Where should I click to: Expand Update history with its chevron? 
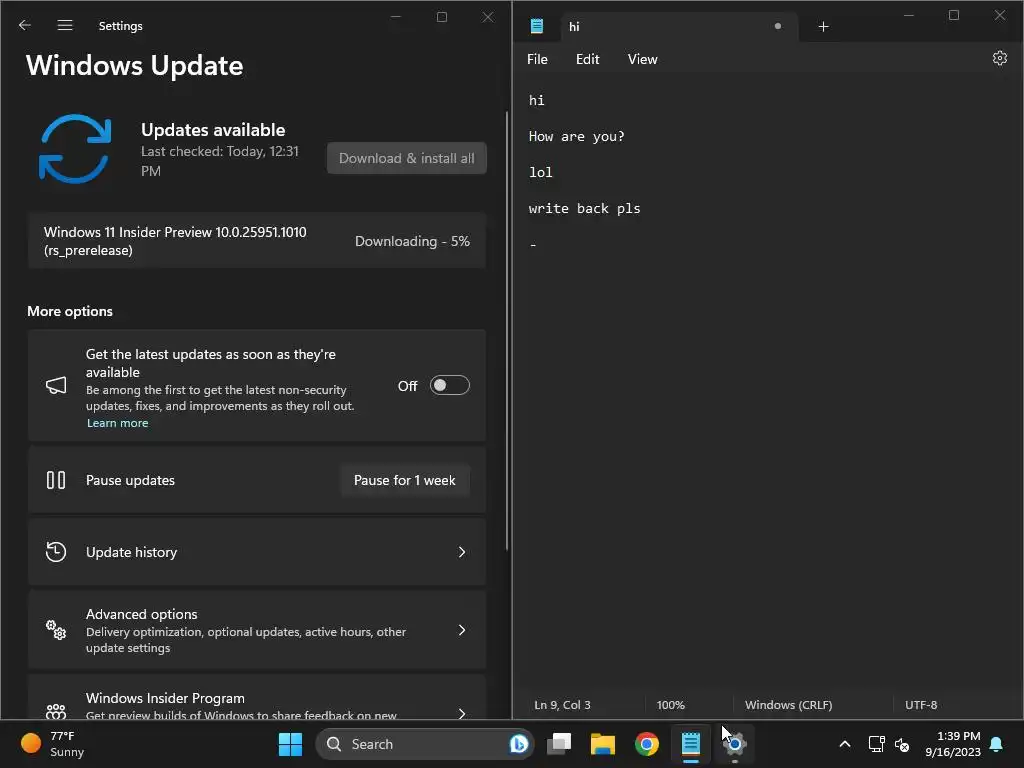pos(462,552)
